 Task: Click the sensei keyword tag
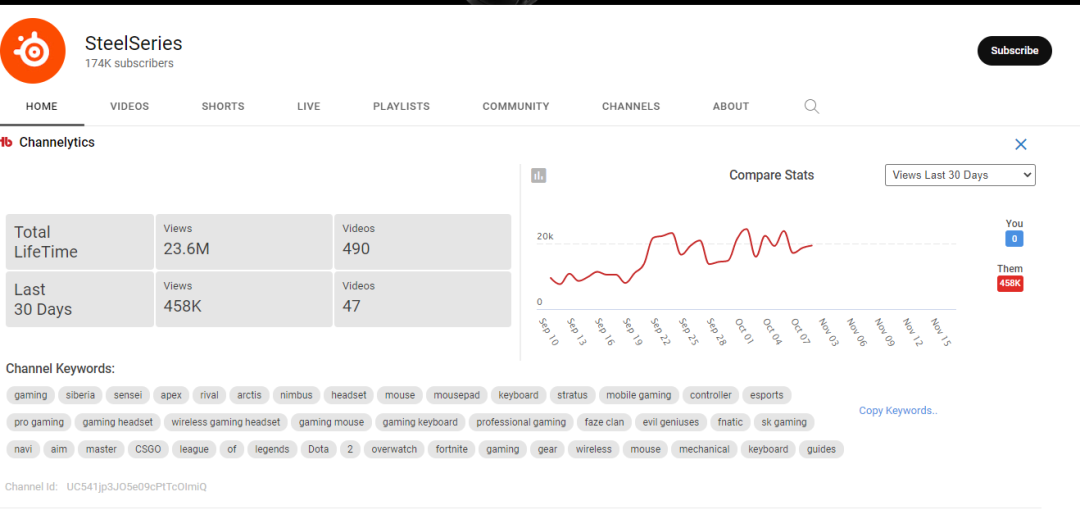[127, 395]
